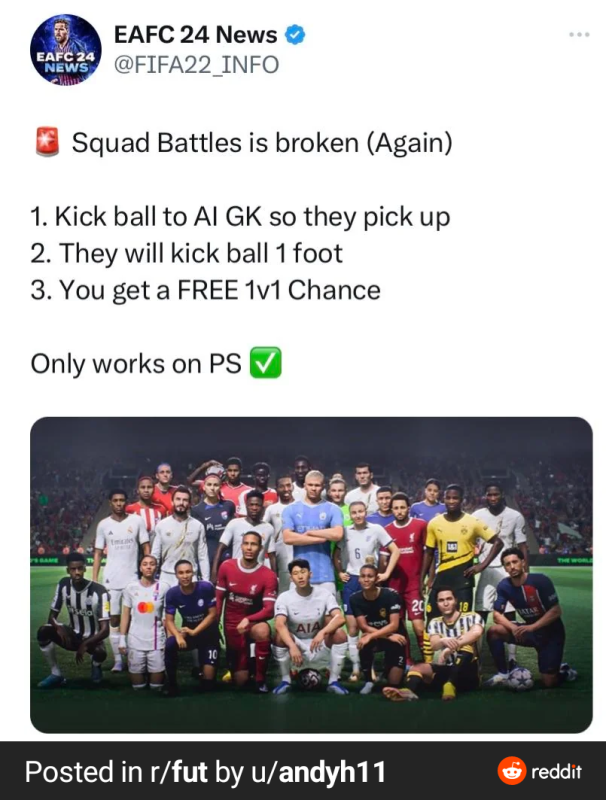Open the EAFC 24 News account name
Screen dimensions: 606x800
(195, 35)
